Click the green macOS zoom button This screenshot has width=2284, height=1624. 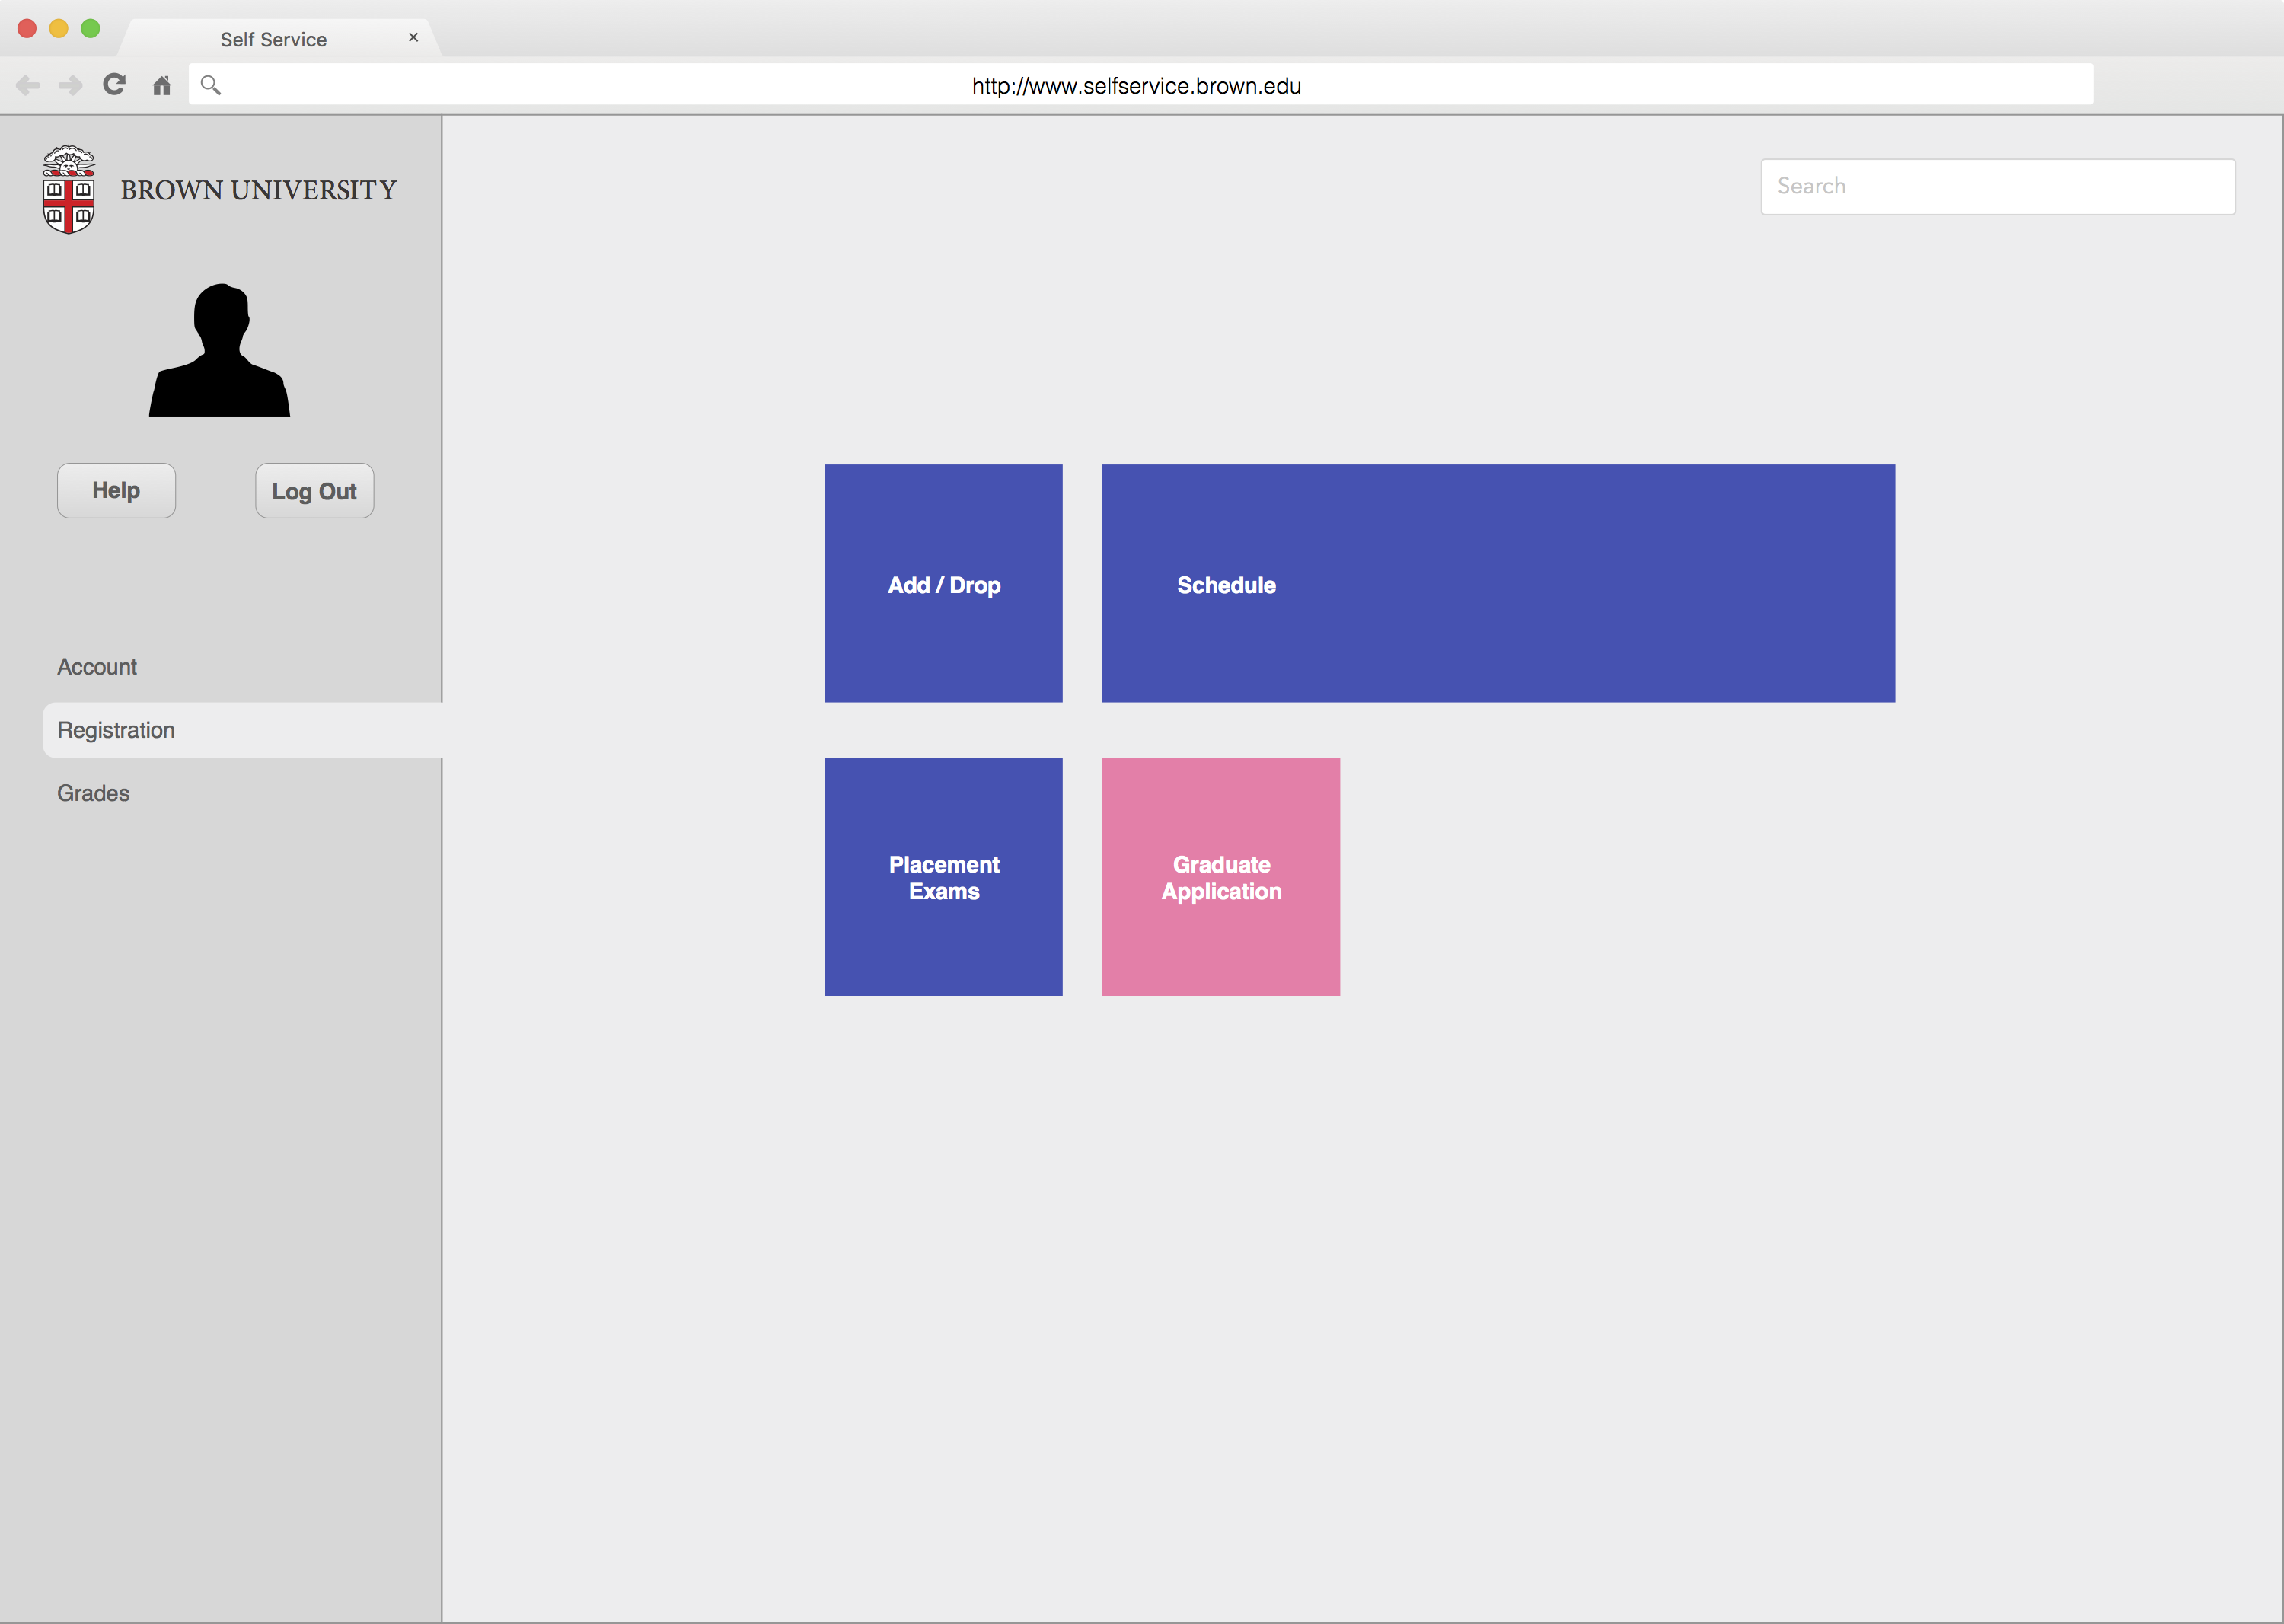pyautogui.click(x=90, y=28)
